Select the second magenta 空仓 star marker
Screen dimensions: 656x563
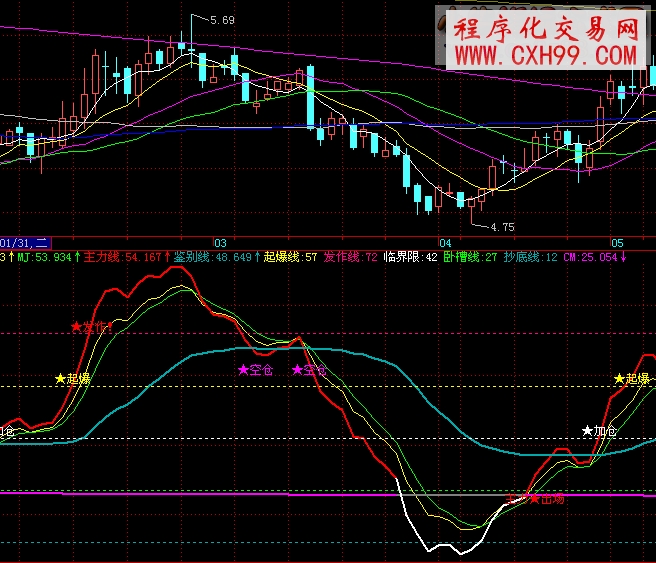309,370
